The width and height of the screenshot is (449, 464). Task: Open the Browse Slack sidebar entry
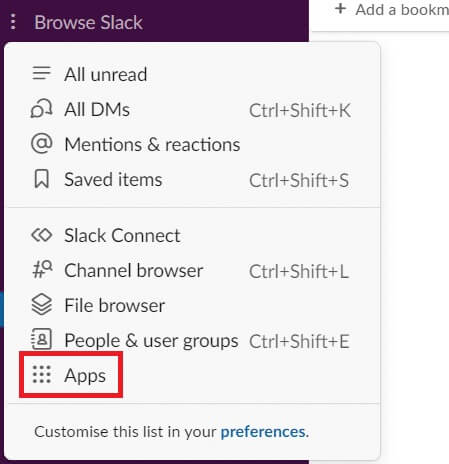(88, 22)
